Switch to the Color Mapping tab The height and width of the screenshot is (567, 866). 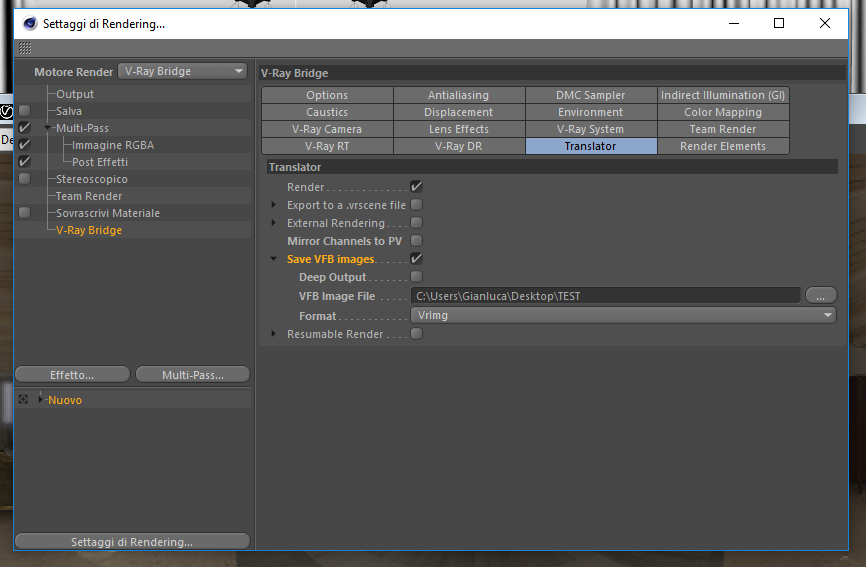(723, 112)
